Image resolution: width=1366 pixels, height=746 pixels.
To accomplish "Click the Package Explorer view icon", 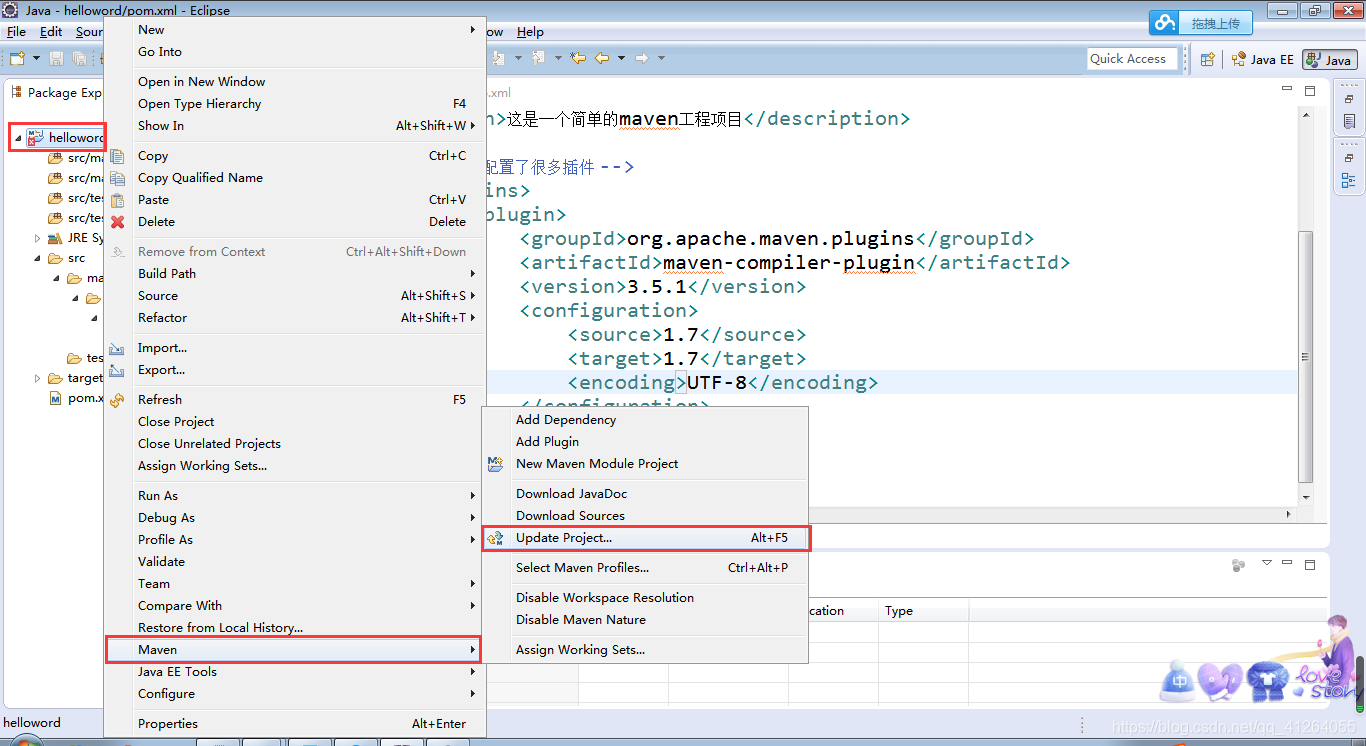I will tap(16, 92).
